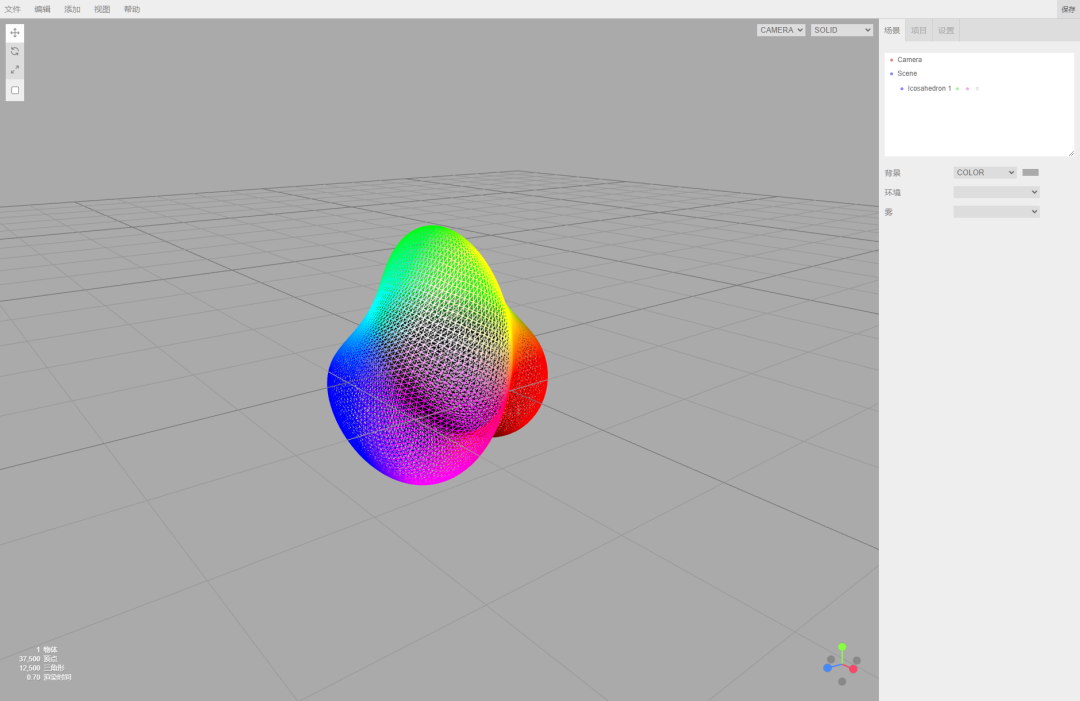Open the 帮助 (Help) menu

(132, 9)
